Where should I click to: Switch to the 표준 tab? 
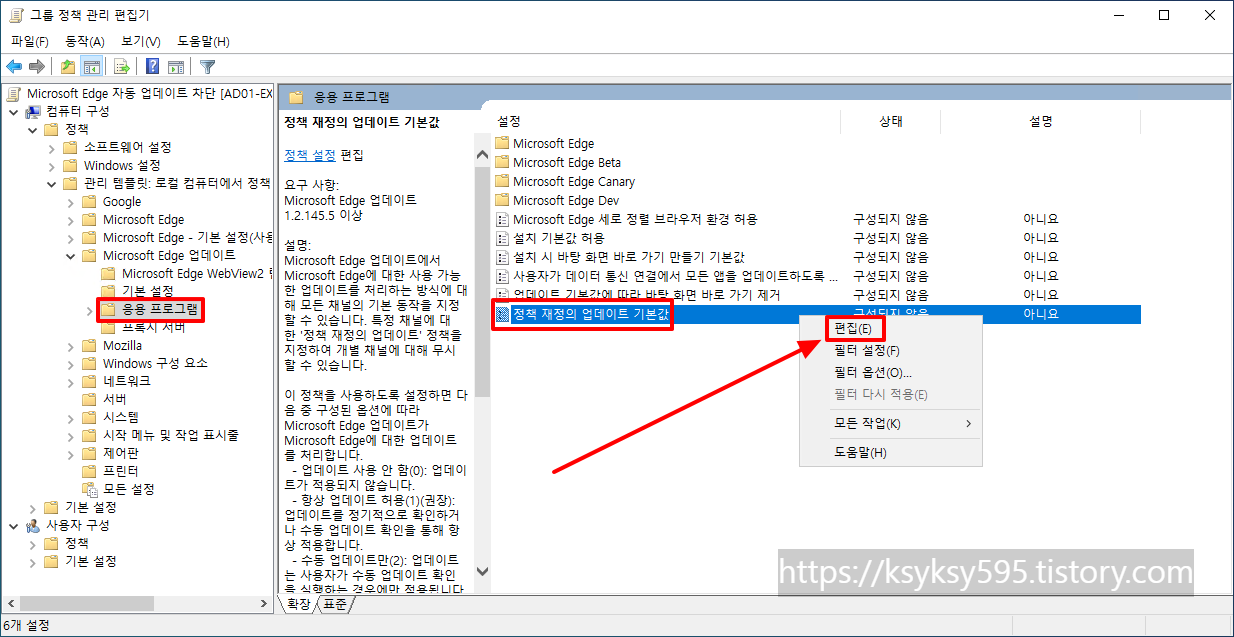[x=336, y=604]
